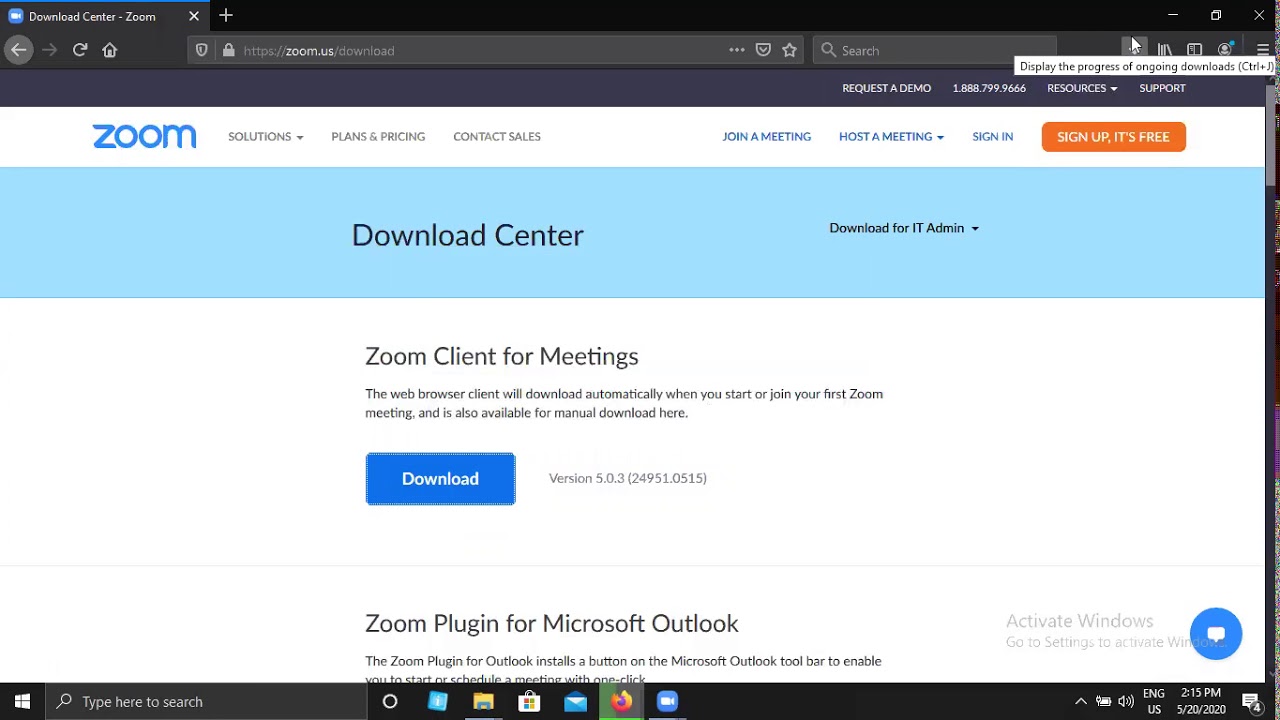The width and height of the screenshot is (1280, 720).
Task: Open page actions three-dot menu
Action: pyautogui.click(x=737, y=50)
